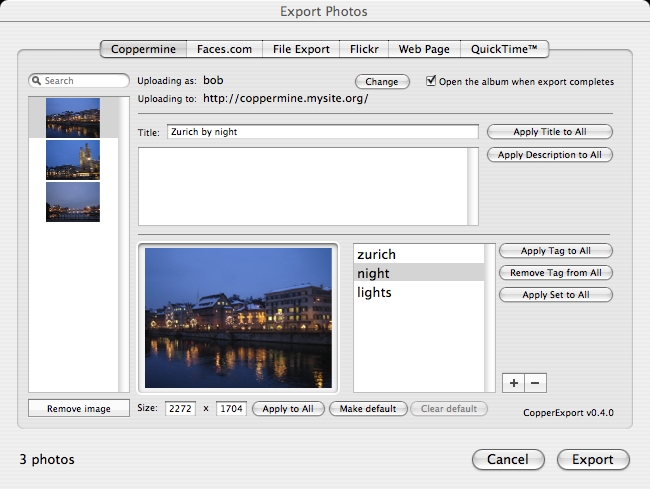Image resolution: width=650 pixels, height=489 pixels.
Task: Click Remove Tag from All button
Action: tap(554, 273)
